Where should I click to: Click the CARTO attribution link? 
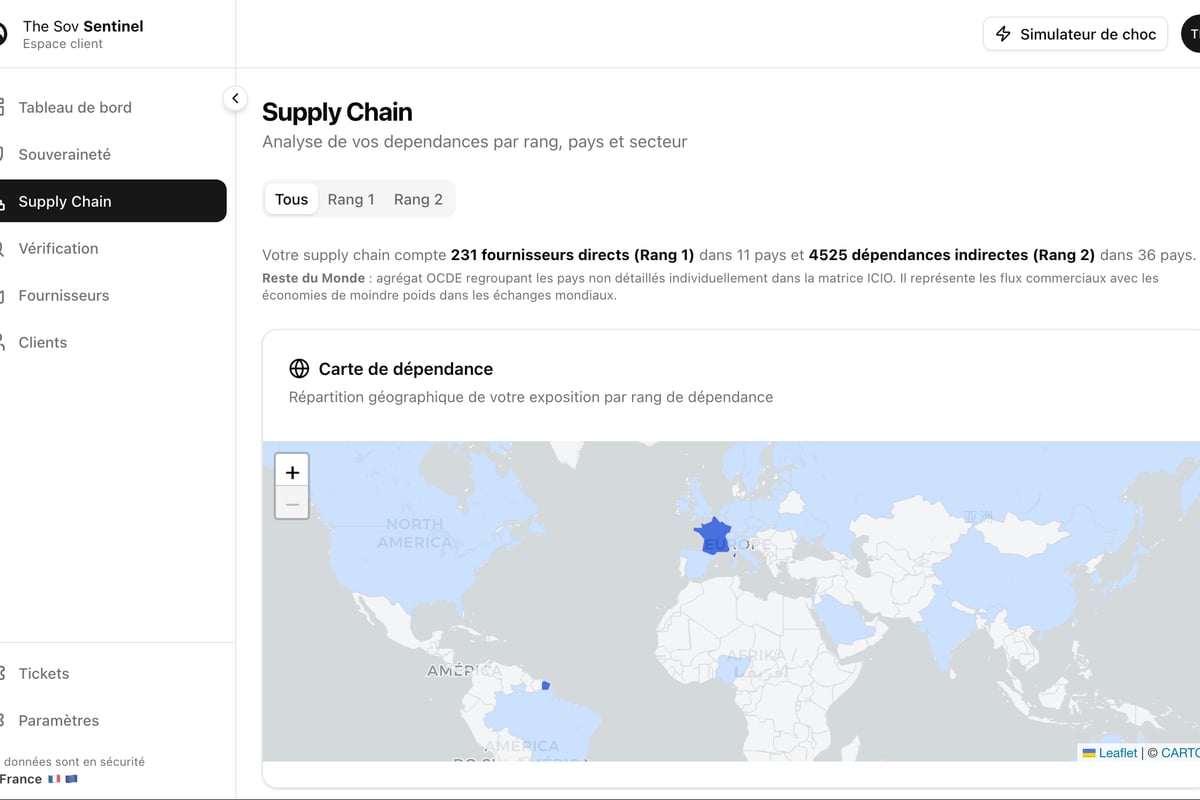1180,752
